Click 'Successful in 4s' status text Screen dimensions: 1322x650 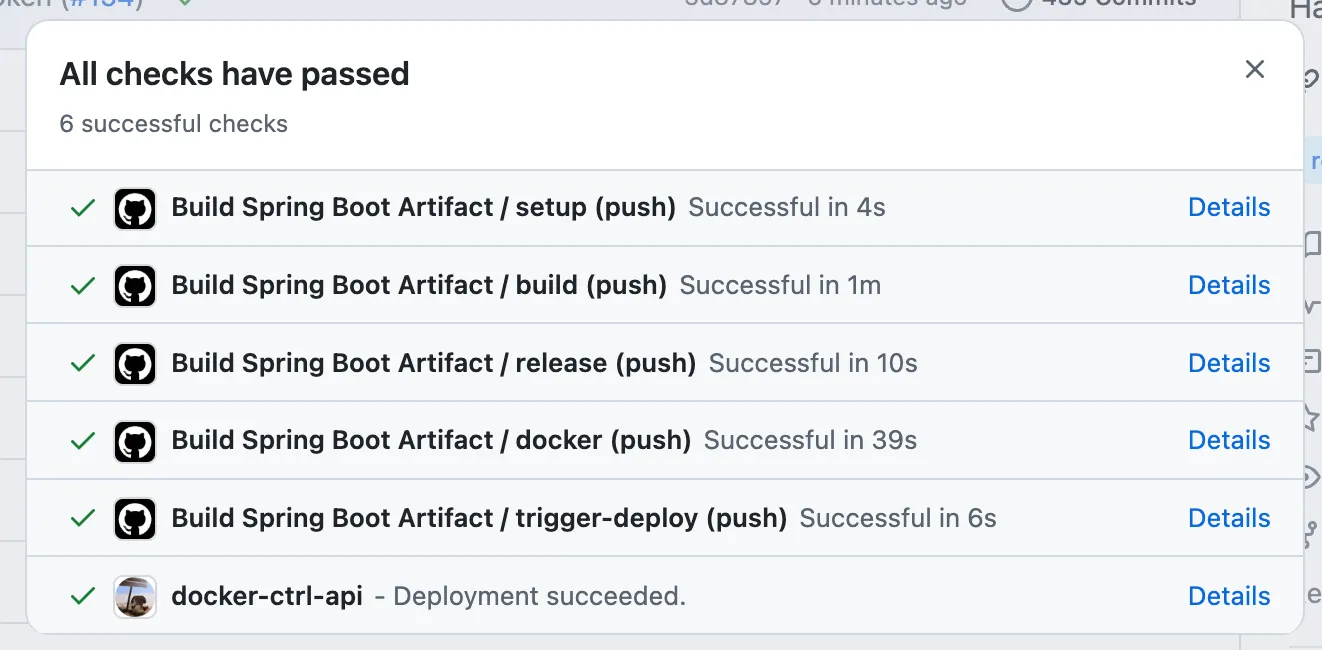787,207
